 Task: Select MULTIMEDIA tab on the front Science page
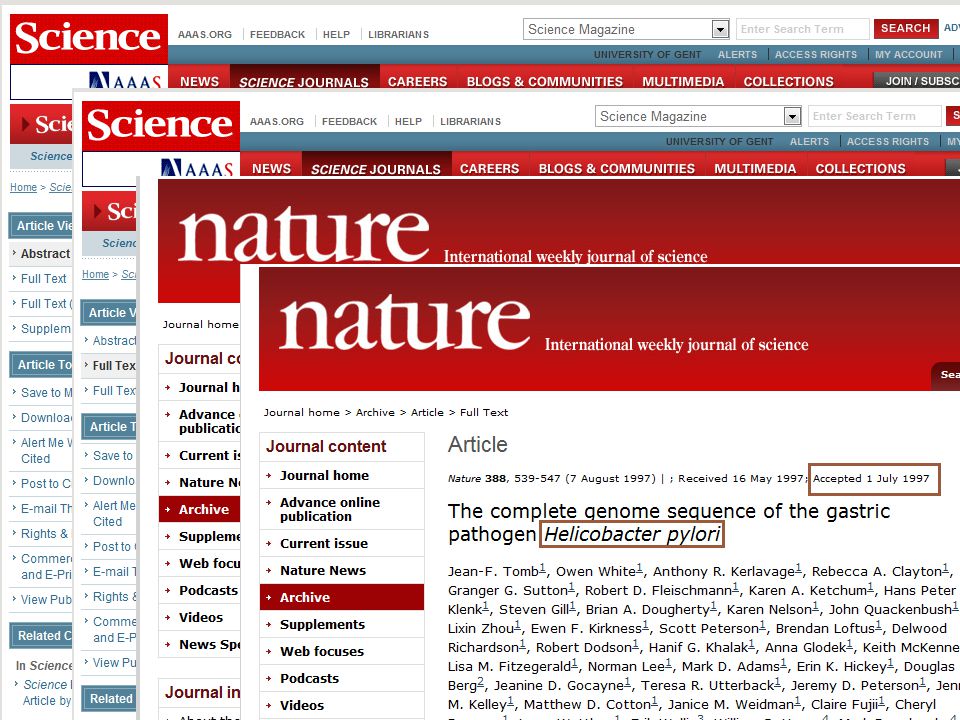point(755,168)
